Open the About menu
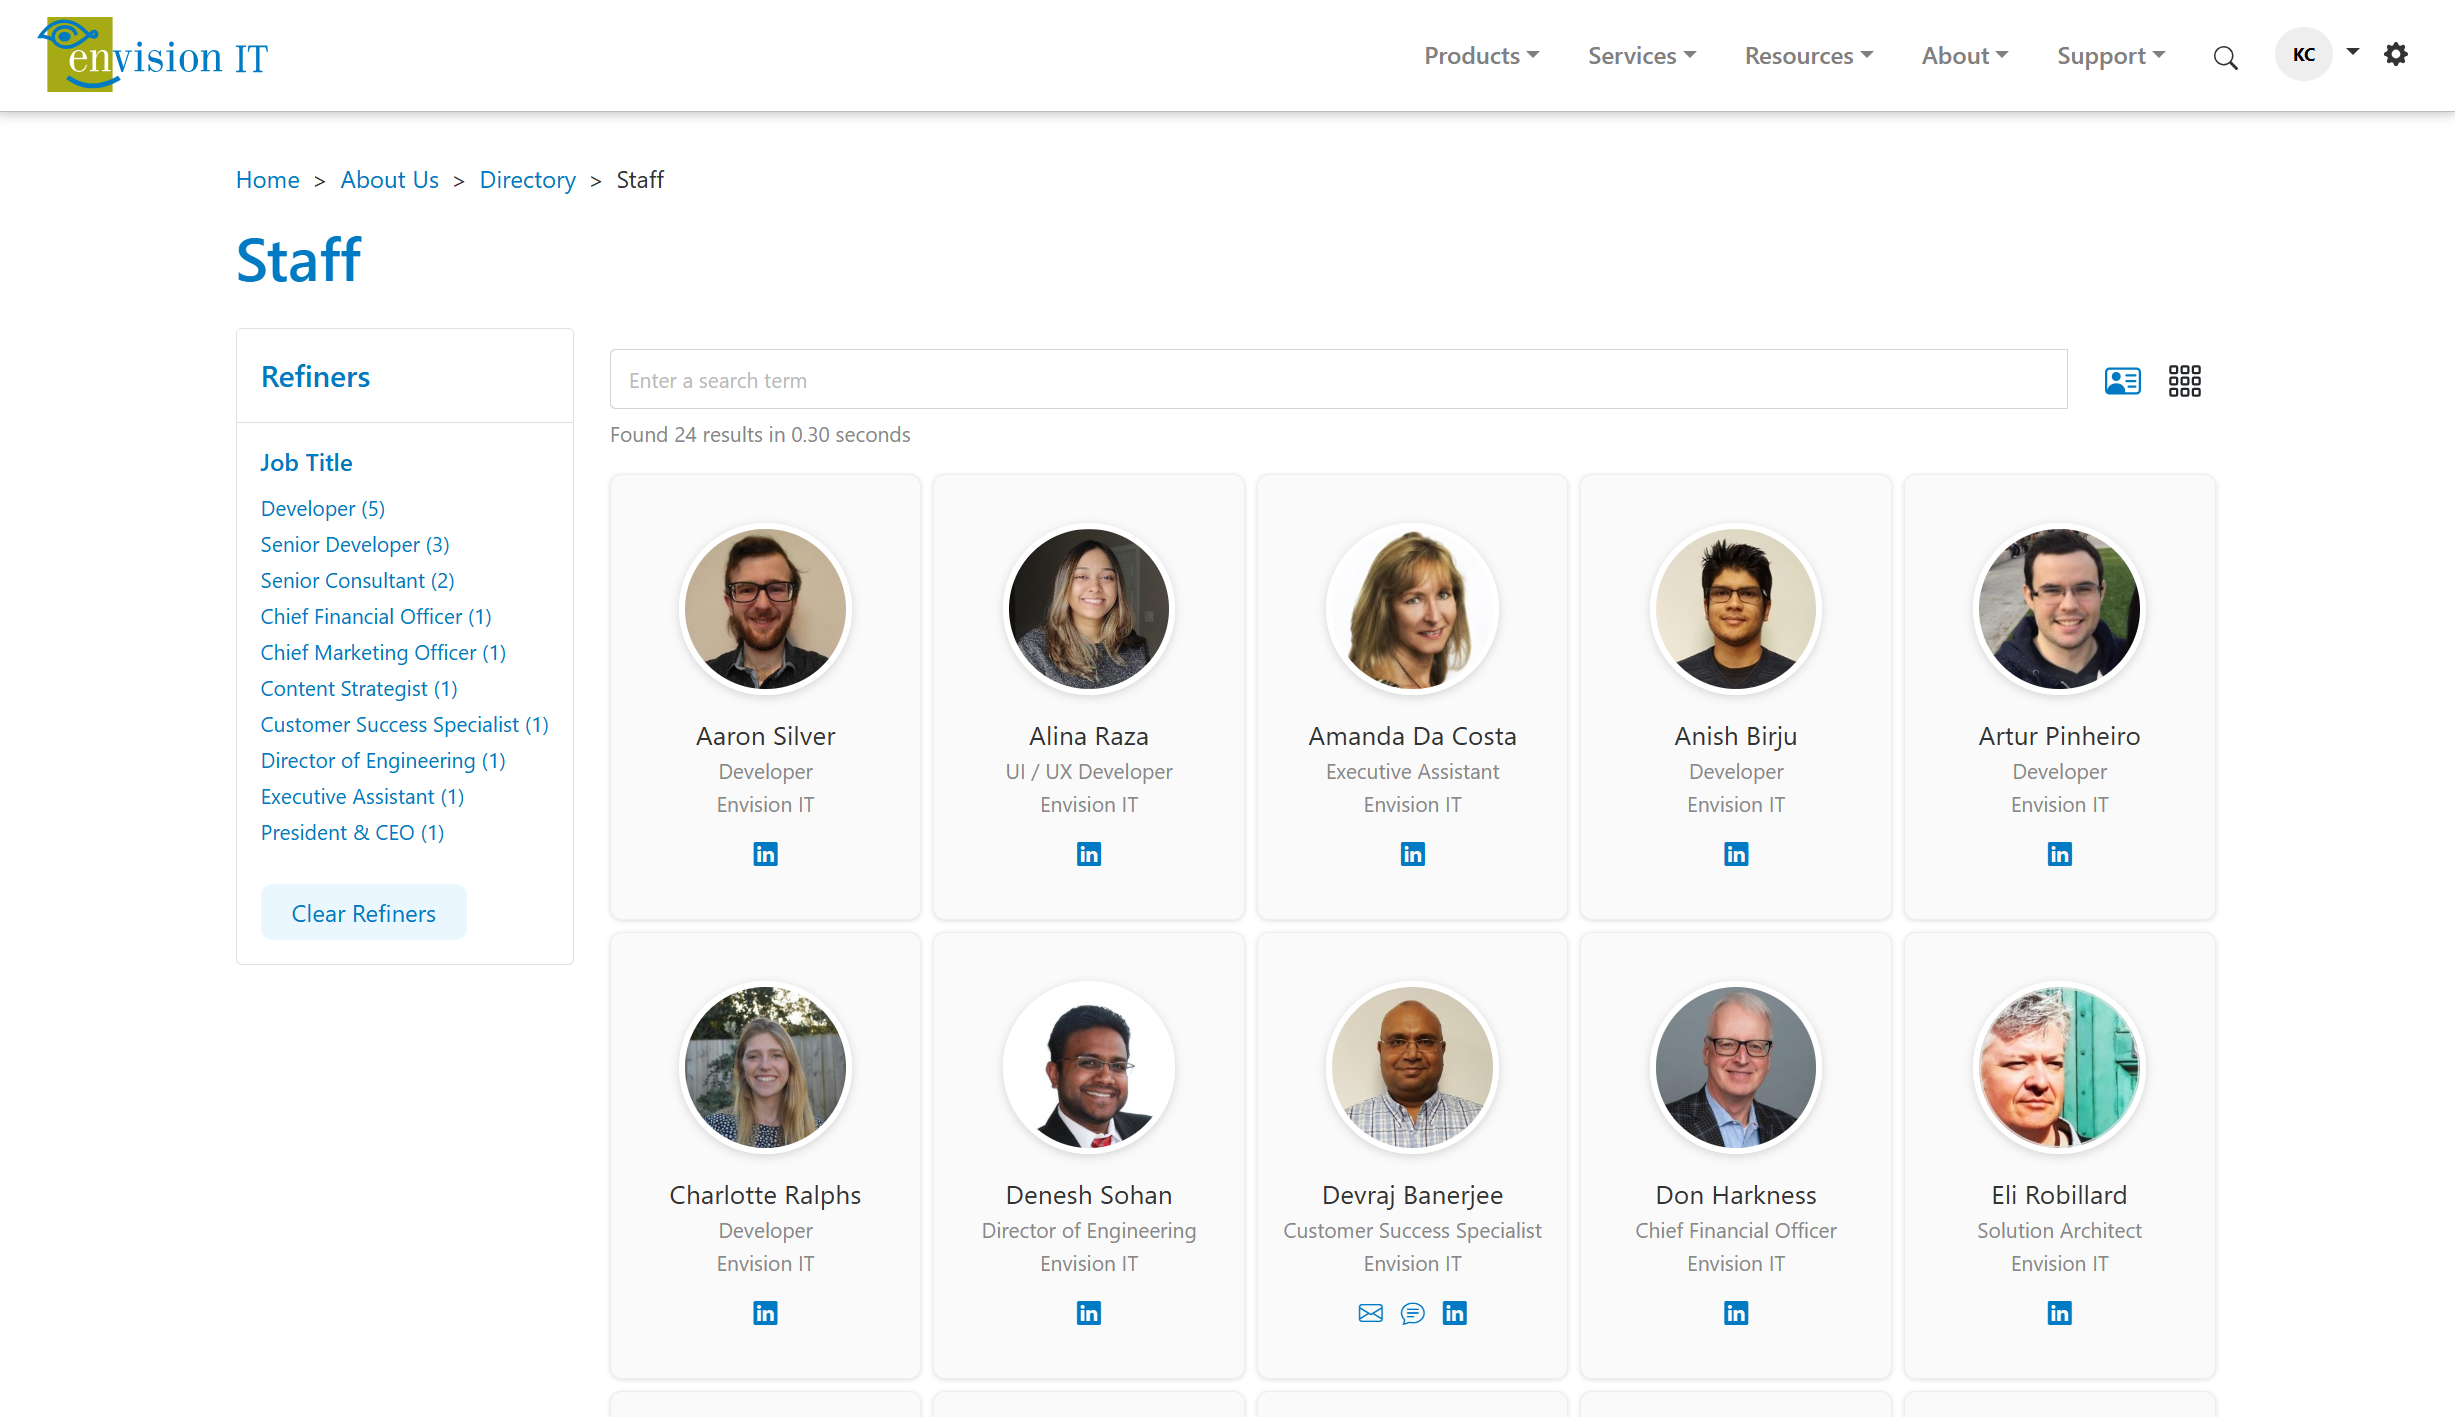 tap(1964, 56)
